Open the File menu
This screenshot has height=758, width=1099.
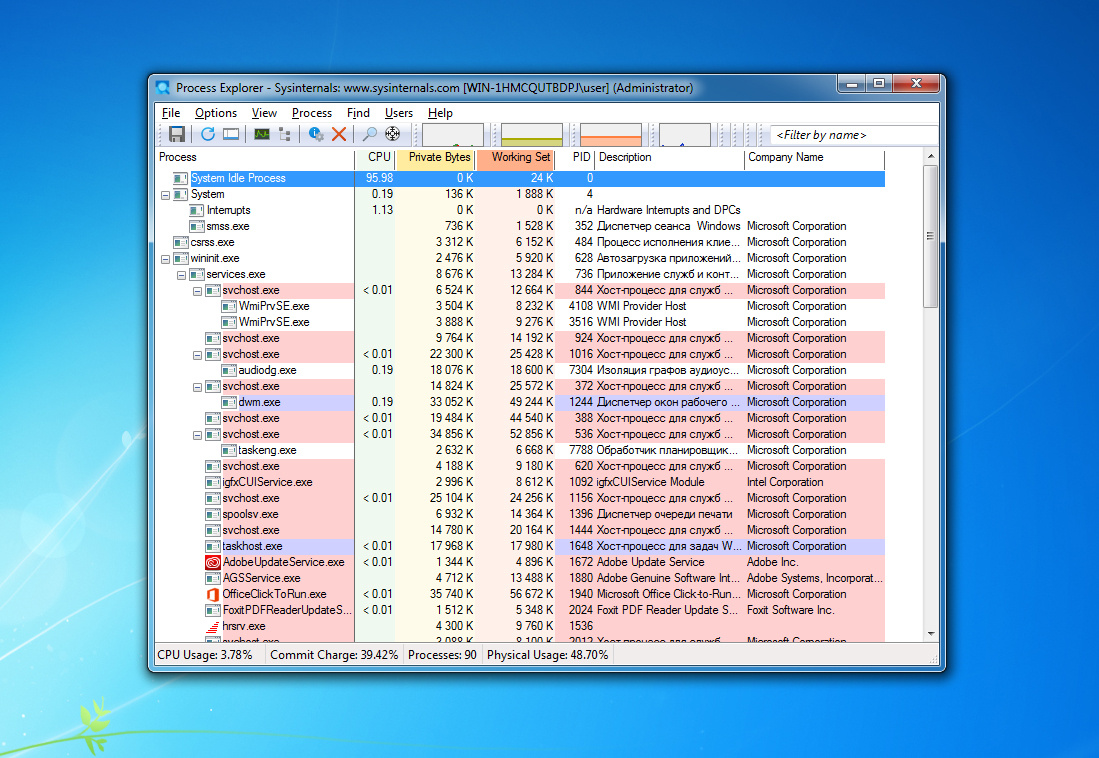(x=171, y=113)
